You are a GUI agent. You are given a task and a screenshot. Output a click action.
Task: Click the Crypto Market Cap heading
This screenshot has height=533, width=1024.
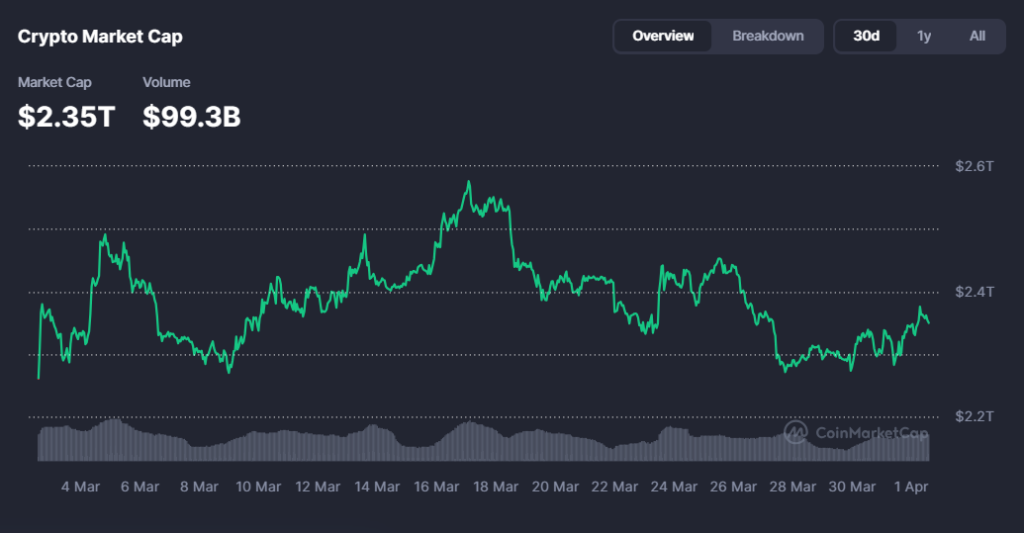[x=100, y=37]
